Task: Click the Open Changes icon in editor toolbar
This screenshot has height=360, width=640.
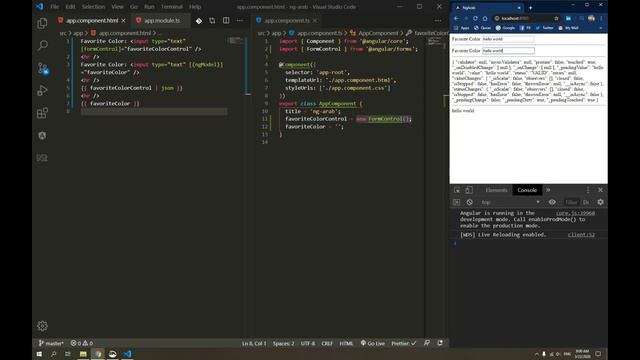Action: [212, 20]
